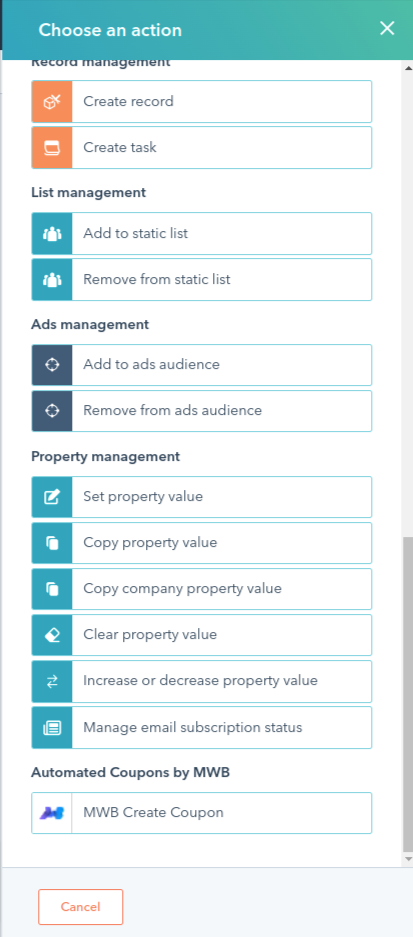Click the Create record box icon
Screen dimensions: 413x937
pos(52,102)
